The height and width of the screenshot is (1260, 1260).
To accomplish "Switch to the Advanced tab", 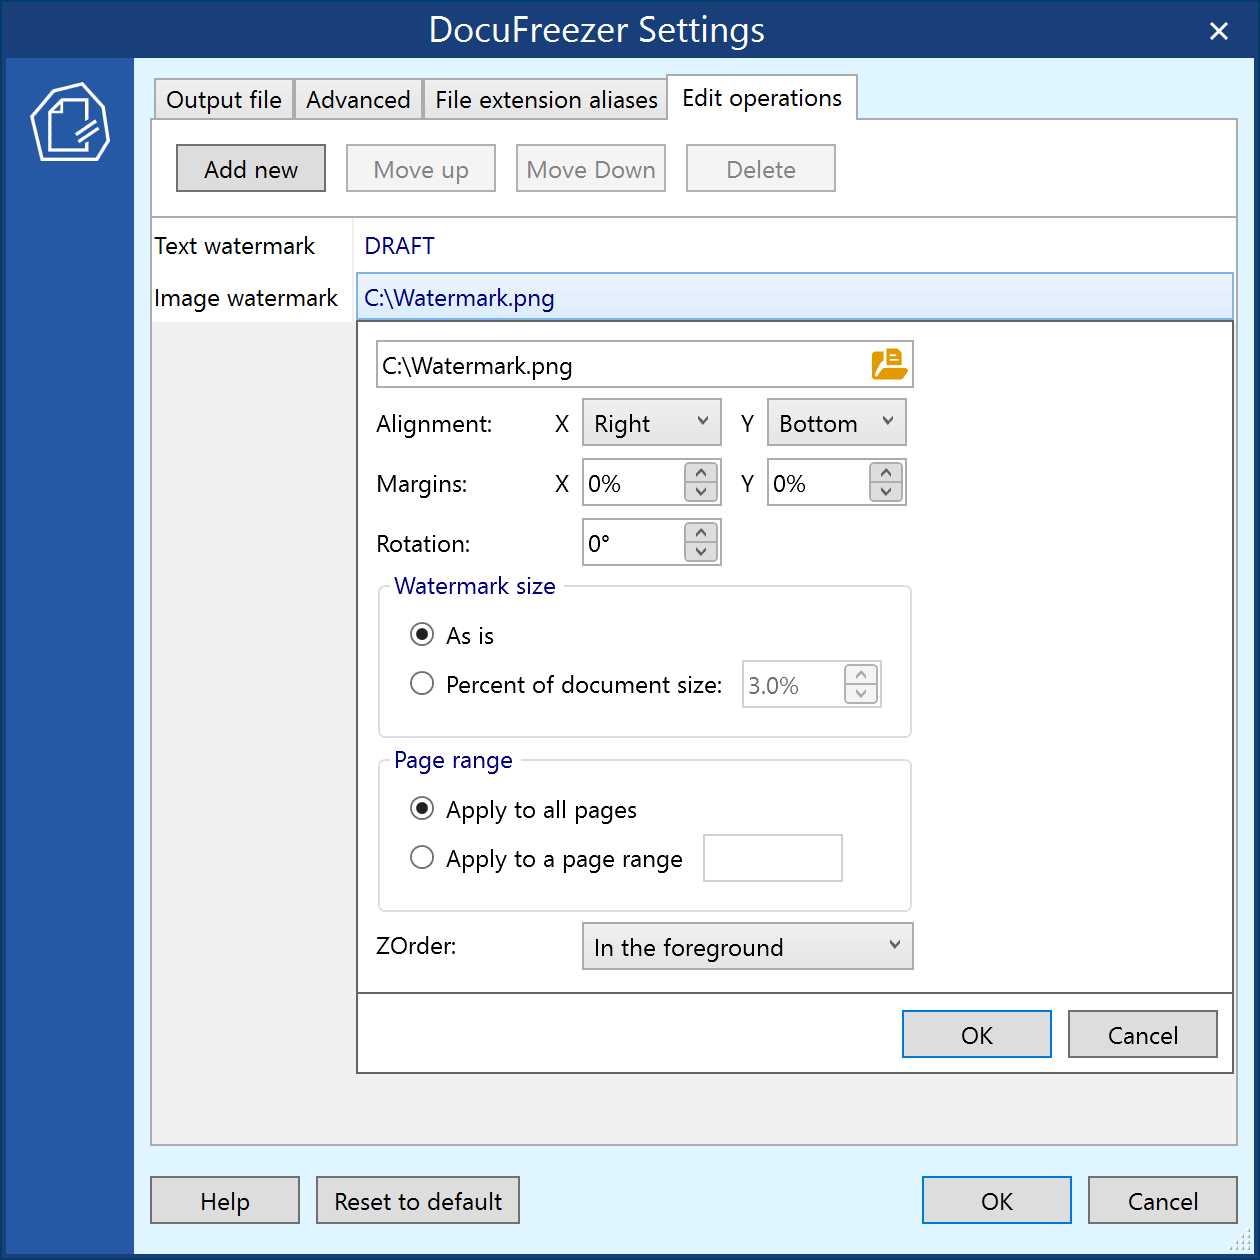I will (358, 100).
